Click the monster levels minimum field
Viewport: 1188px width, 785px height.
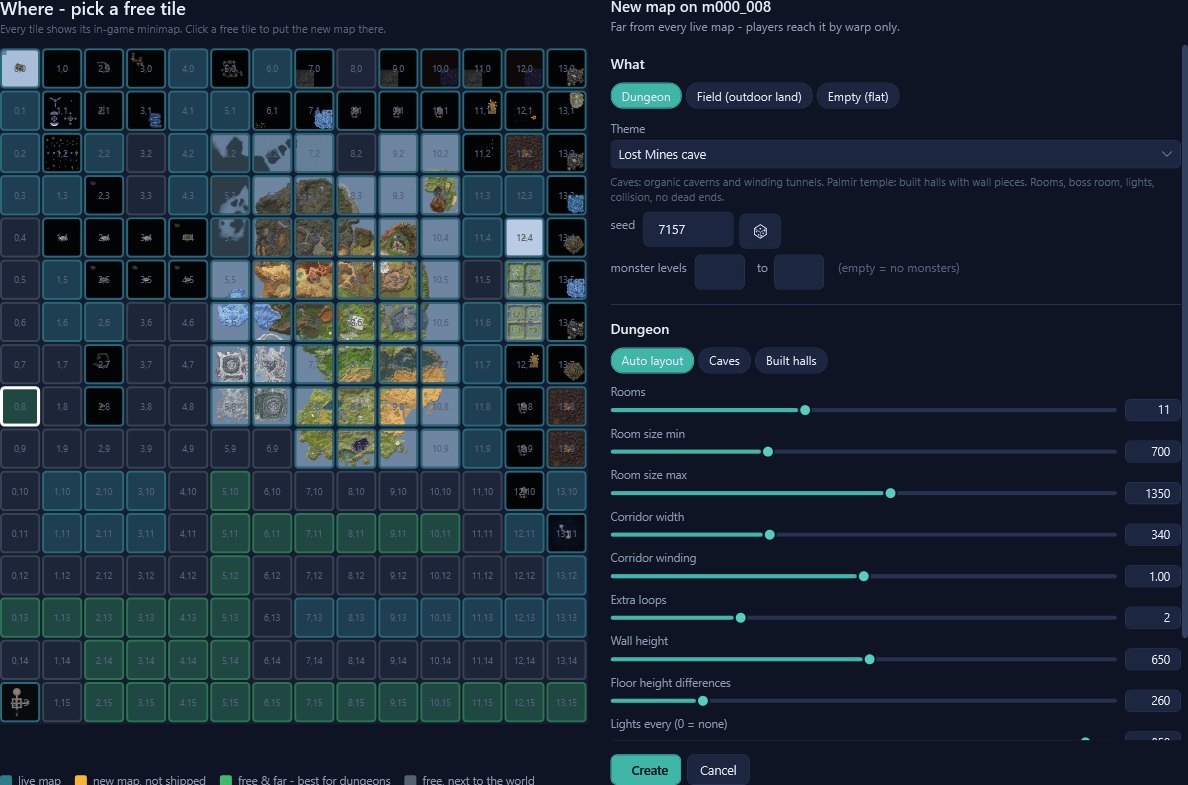pyautogui.click(x=719, y=271)
